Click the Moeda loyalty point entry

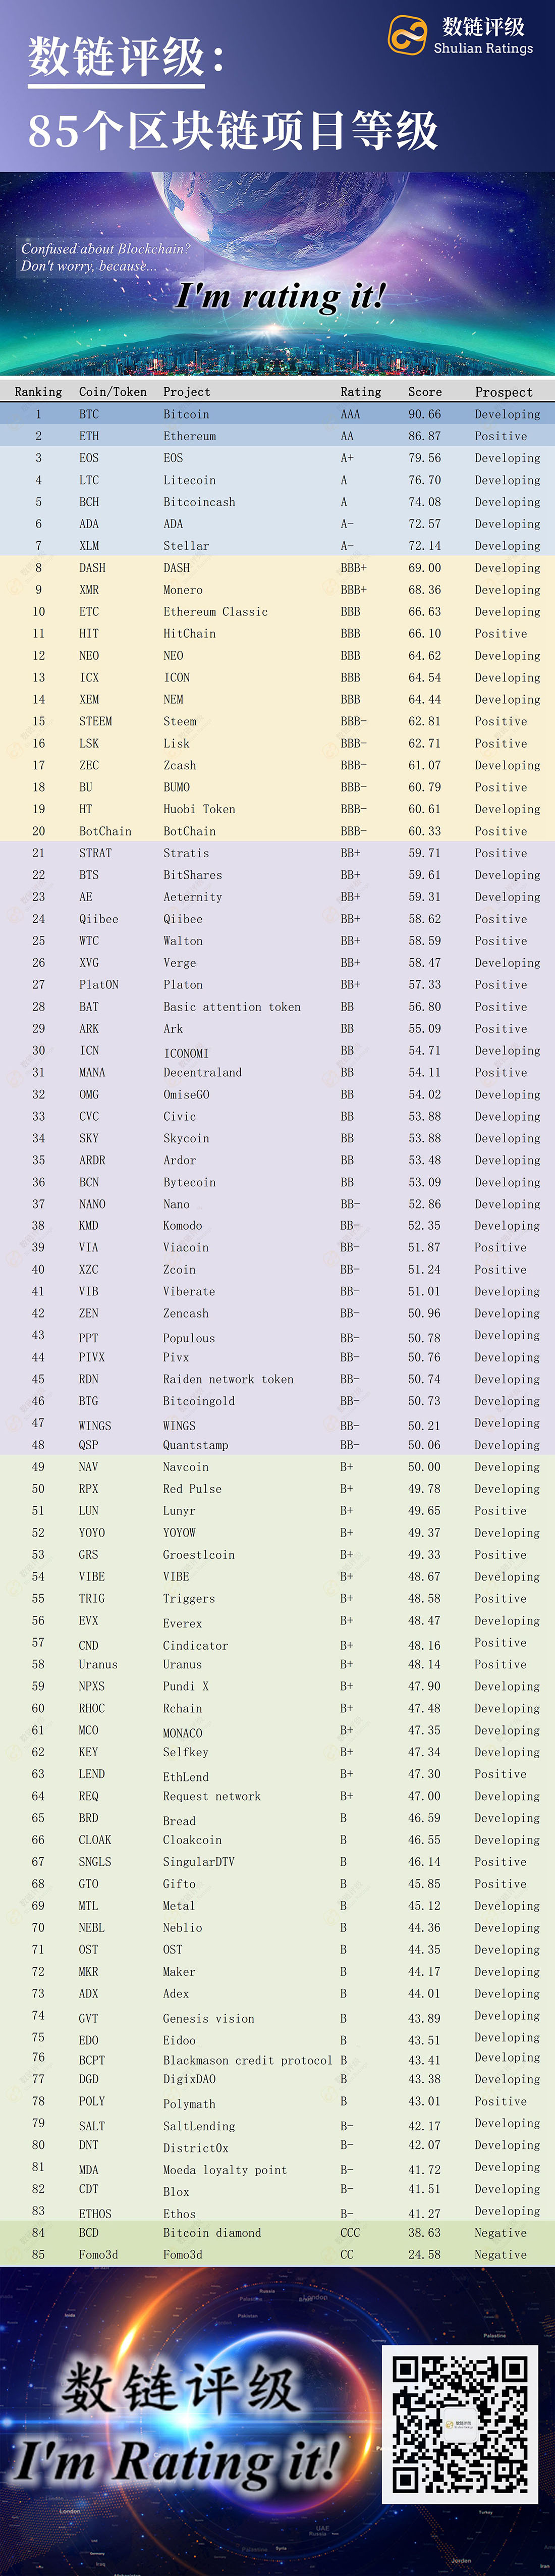click(225, 2170)
